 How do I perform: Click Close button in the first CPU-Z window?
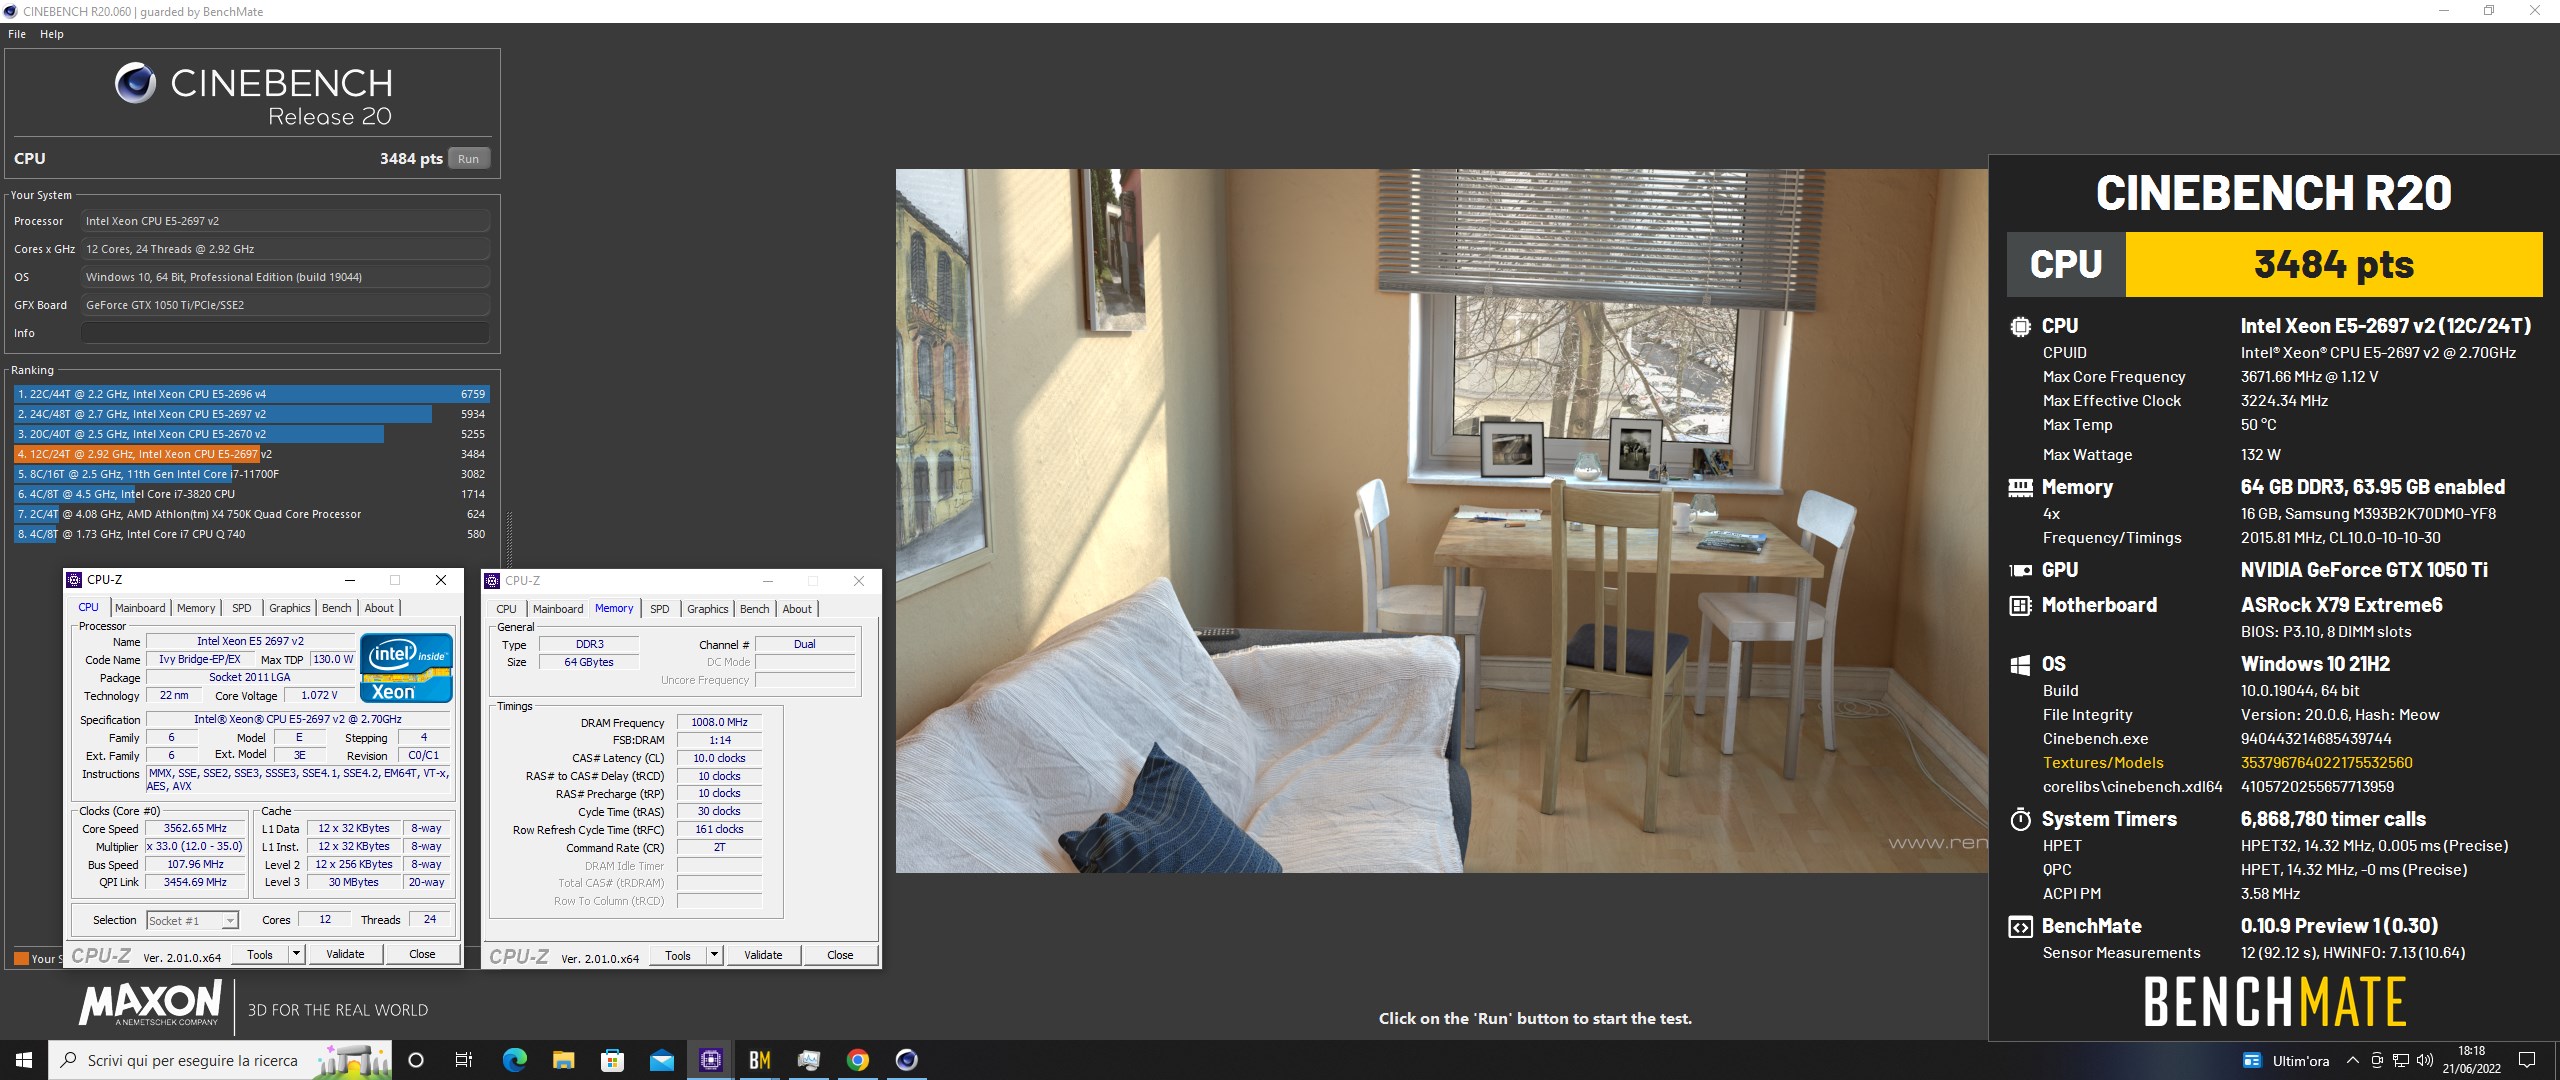click(422, 954)
